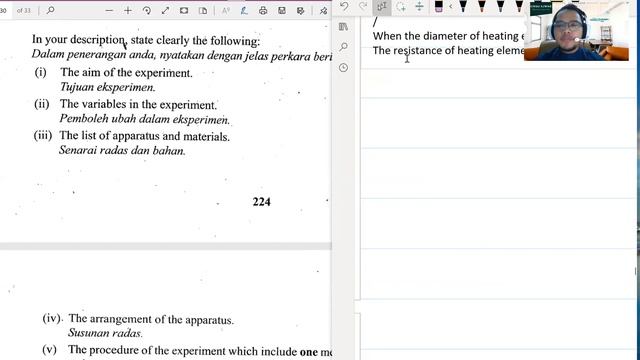This screenshot has height=360, width=640.
Task: Open the notebooks navigation sidebar icon
Action: 343,27
